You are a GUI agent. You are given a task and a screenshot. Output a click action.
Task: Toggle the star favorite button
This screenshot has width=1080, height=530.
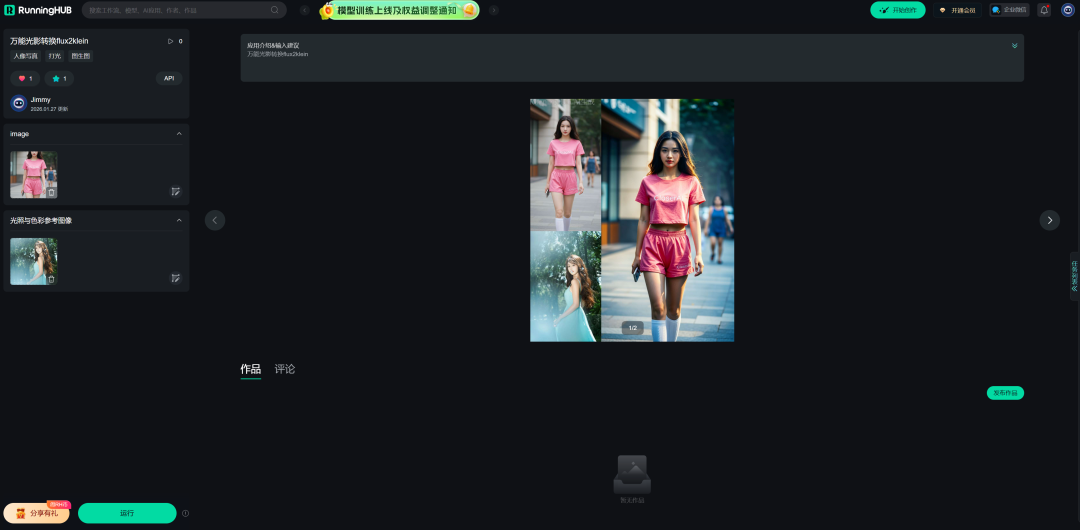(59, 79)
